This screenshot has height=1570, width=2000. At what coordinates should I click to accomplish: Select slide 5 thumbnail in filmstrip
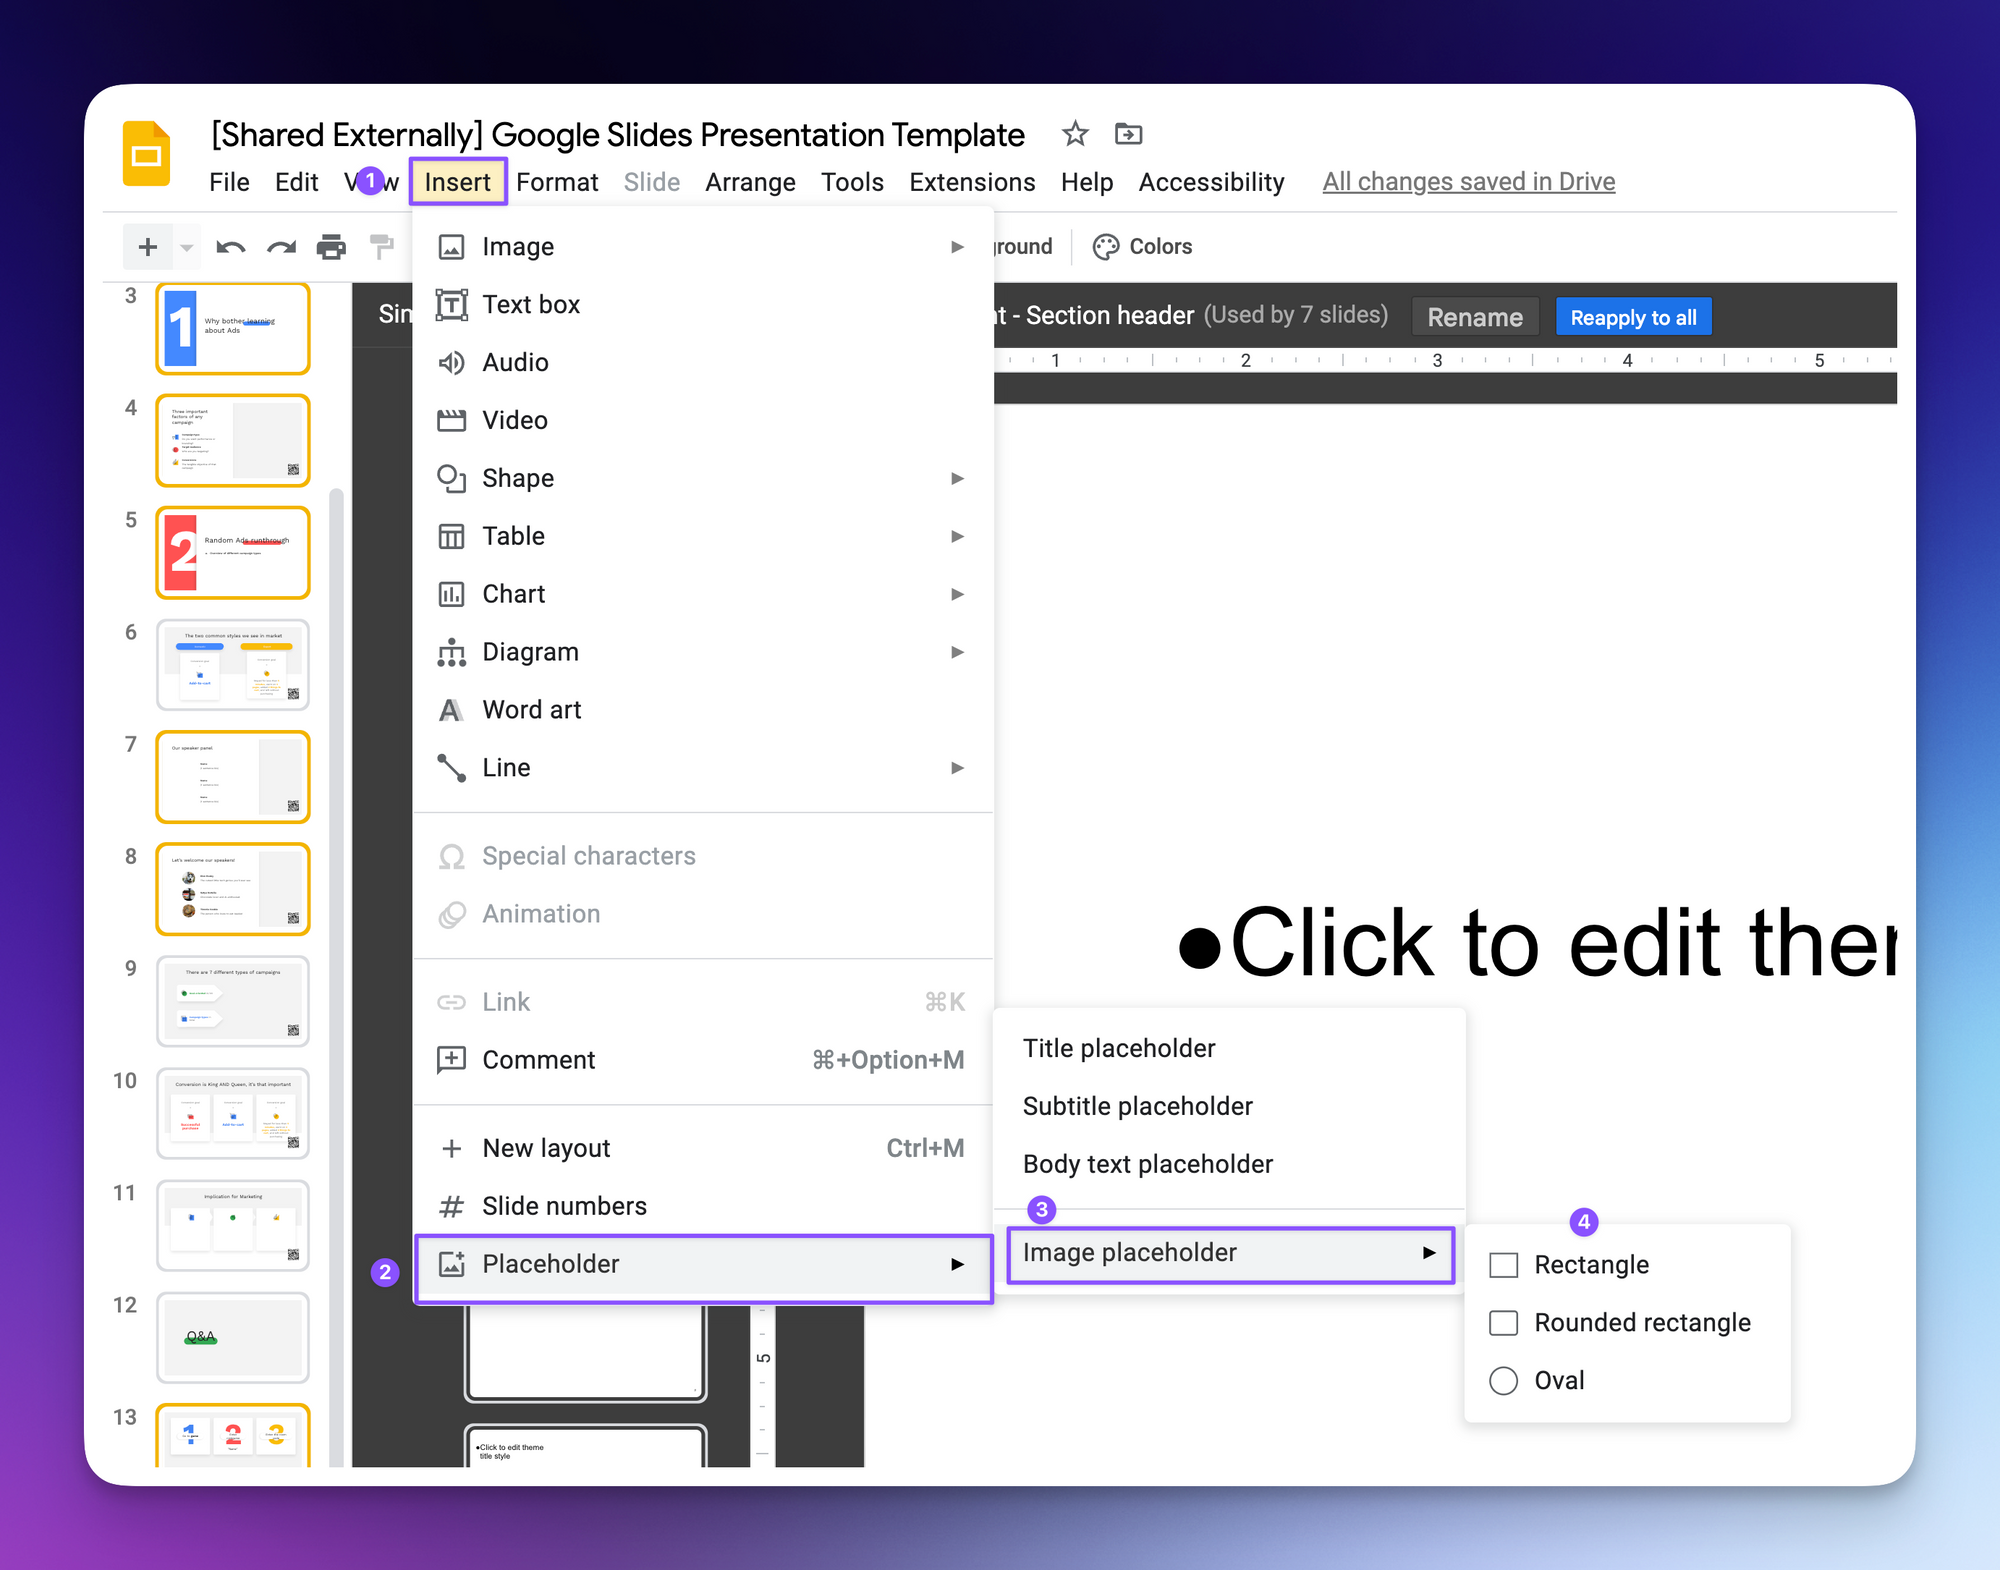[x=233, y=553]
